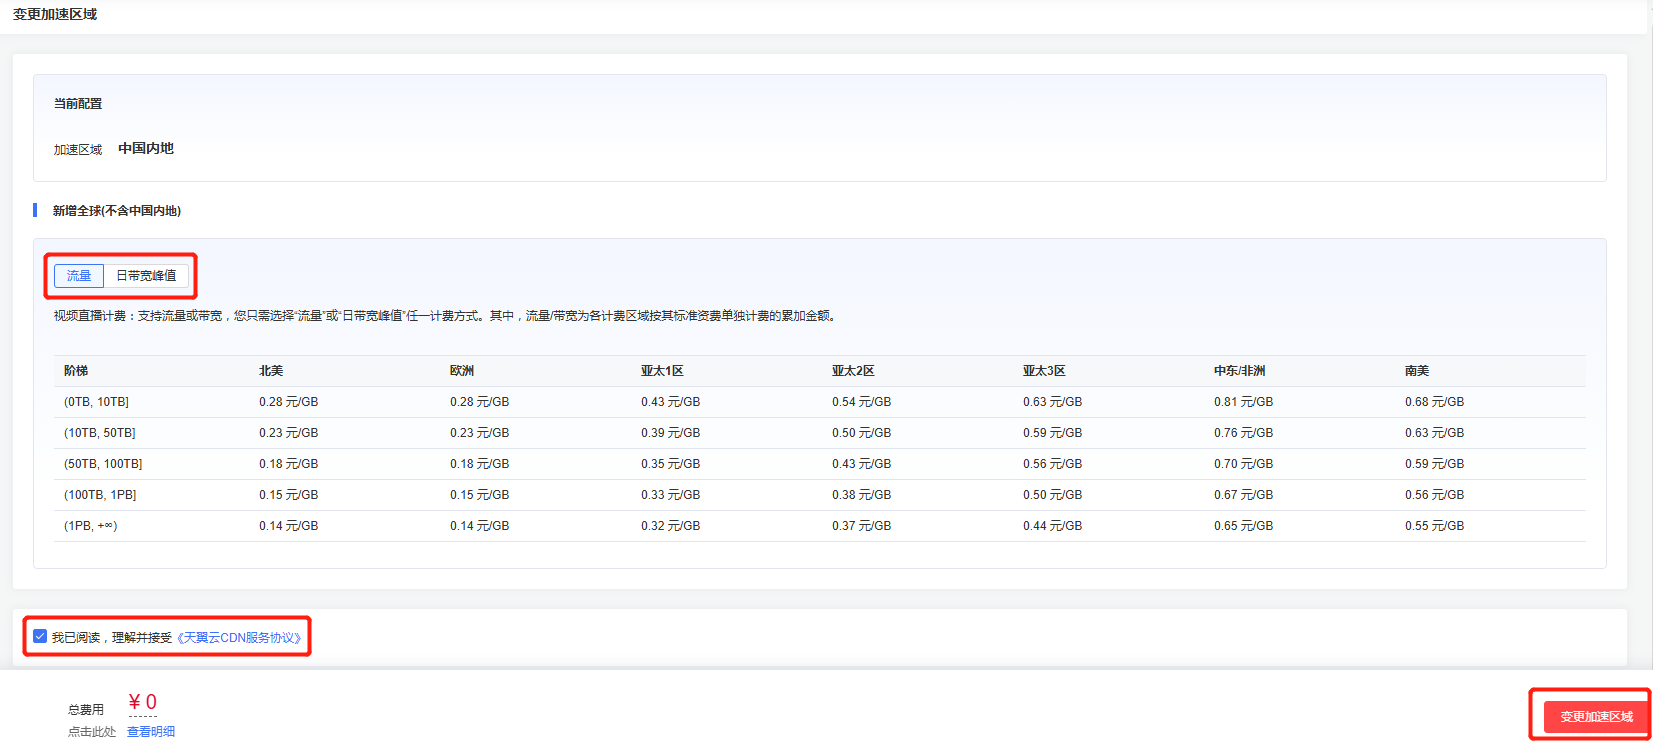Click the 亚太2区 column header
1653x747 pixels.
pos(853,371)
